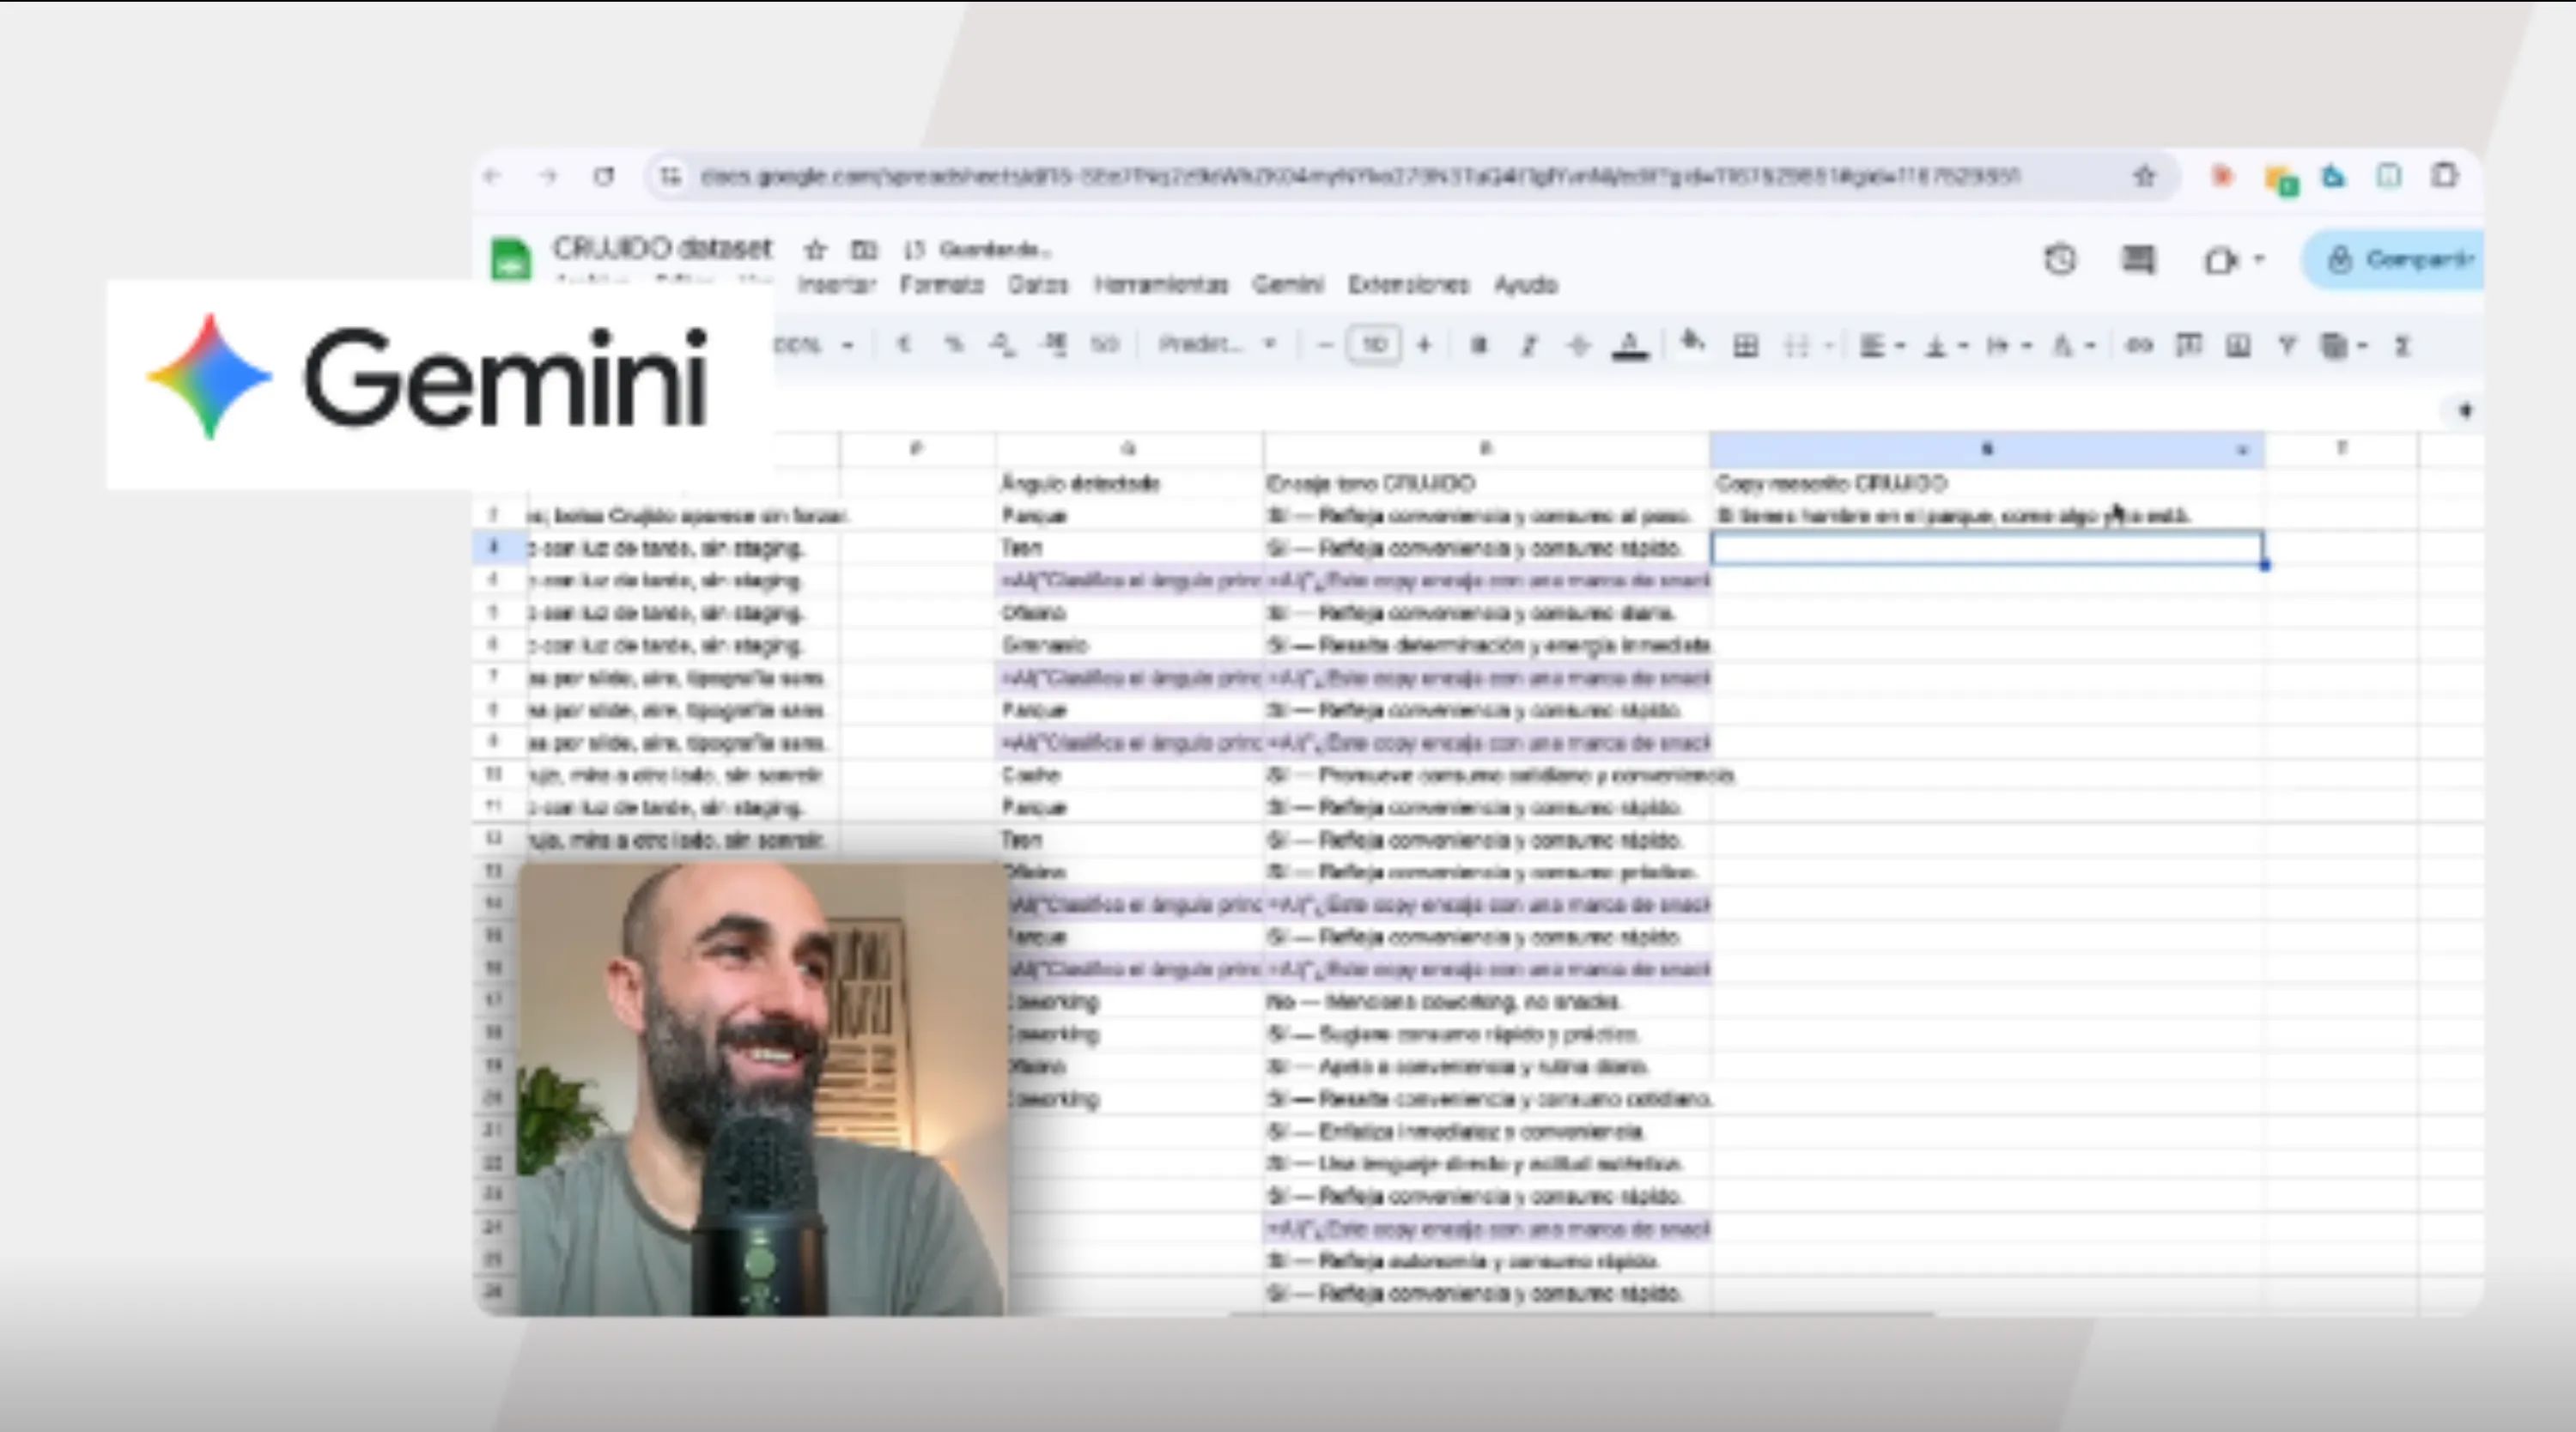Increase font size with plus button
Viewport: 2576px width, 1432px height.
pyautogui.click(x=1424, y=345)
